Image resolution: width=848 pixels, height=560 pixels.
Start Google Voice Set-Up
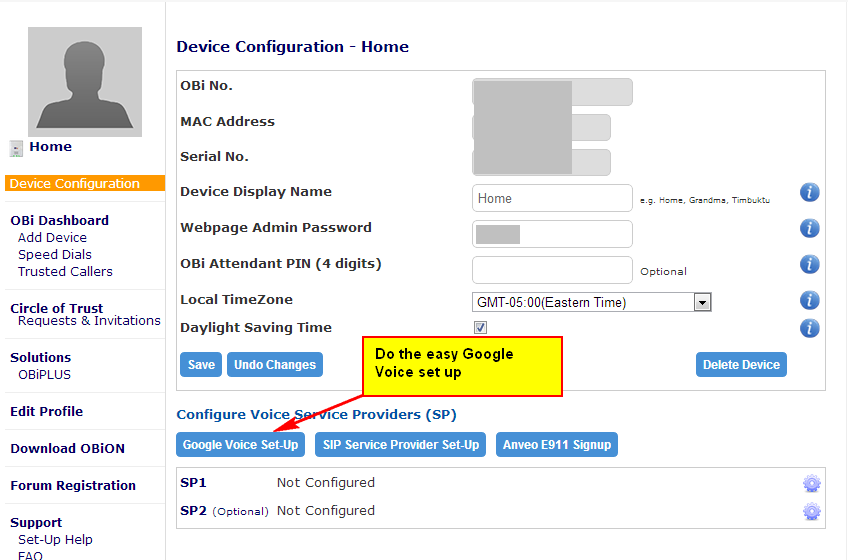[x=240, y=445]
